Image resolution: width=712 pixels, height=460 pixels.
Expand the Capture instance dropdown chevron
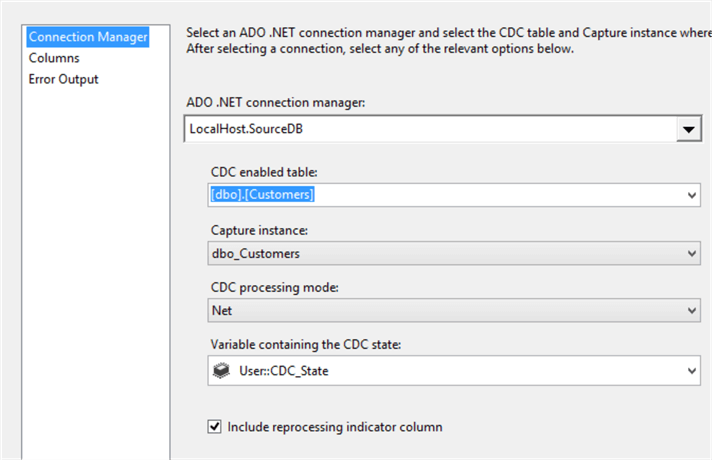coord(692,254)
